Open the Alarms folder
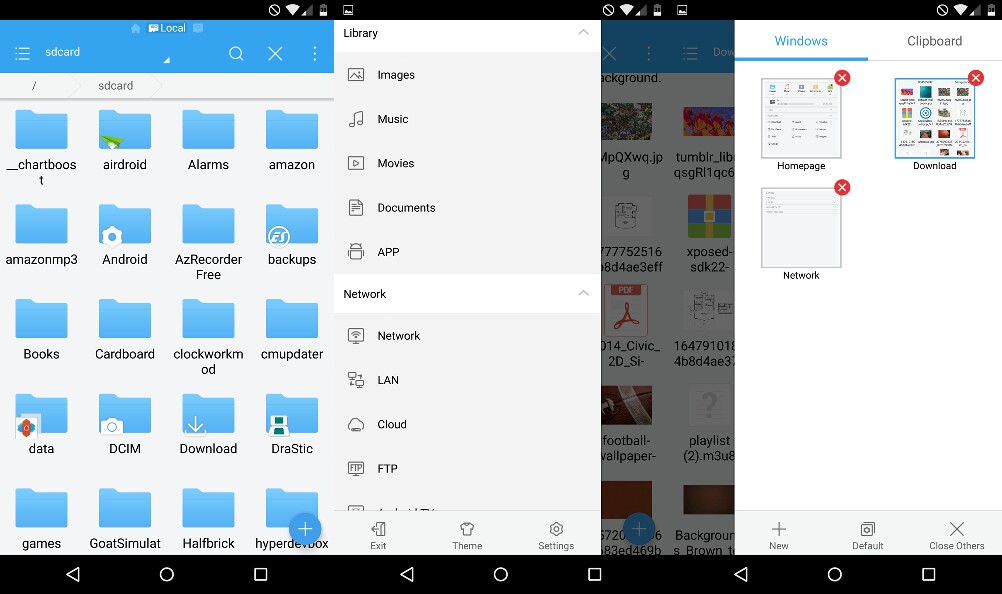Viewport: 1002px width, 594px height. [208, 140]
